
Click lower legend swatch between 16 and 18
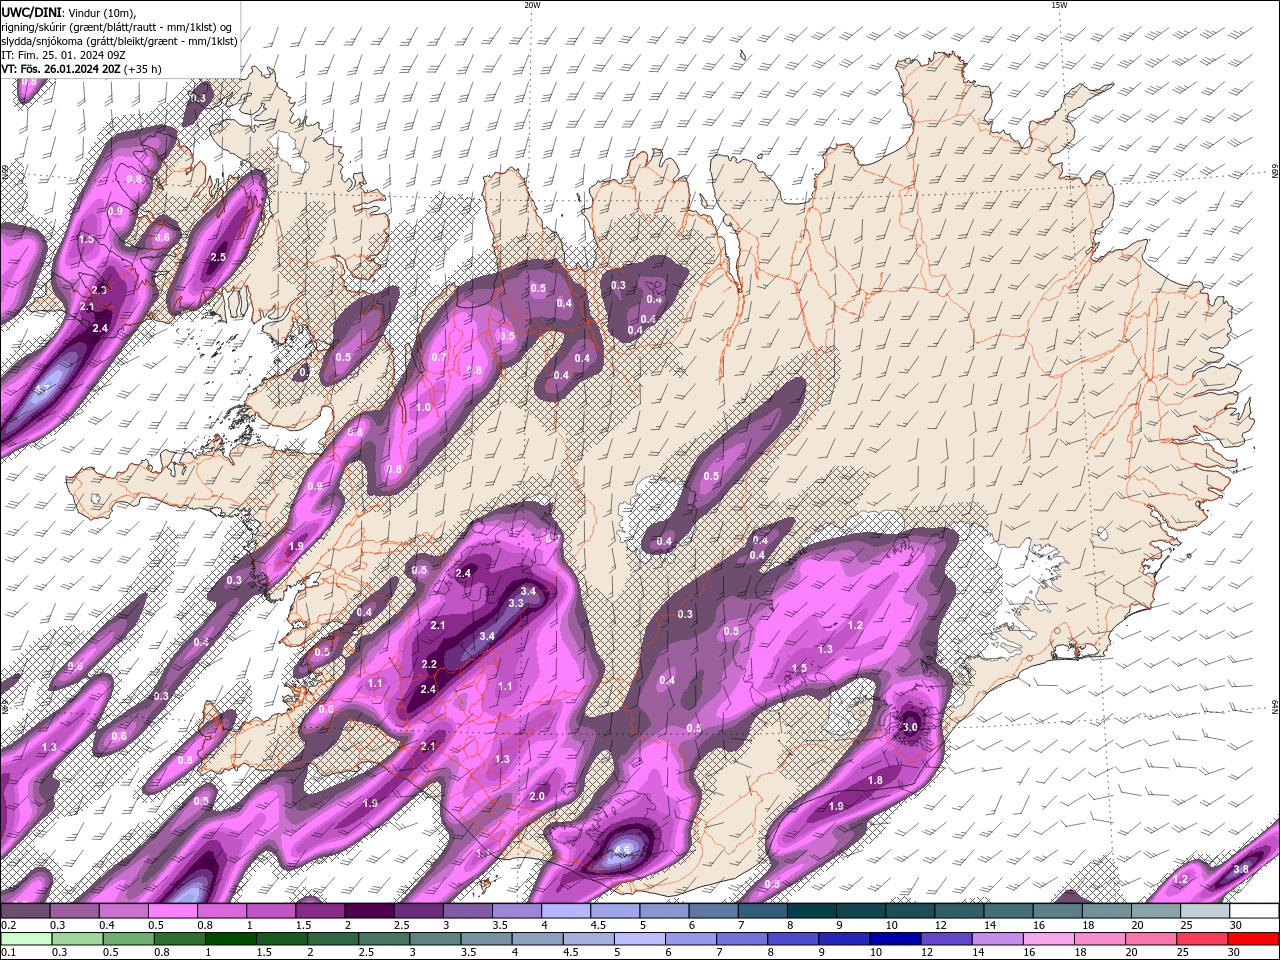pyautogui.click(x=1048, y=939)
